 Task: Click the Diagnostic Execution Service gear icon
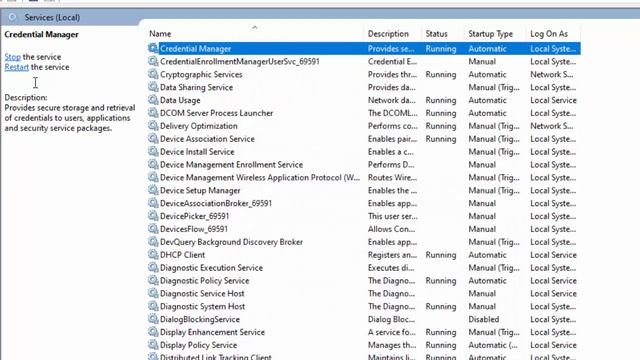click(153, 267)
